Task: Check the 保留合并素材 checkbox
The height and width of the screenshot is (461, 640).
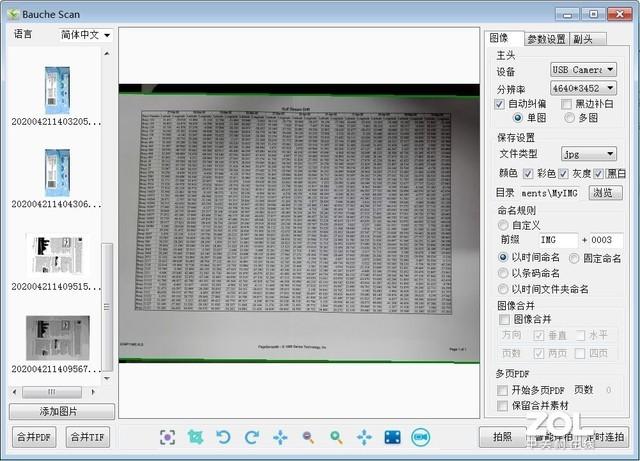Action: 502,406
